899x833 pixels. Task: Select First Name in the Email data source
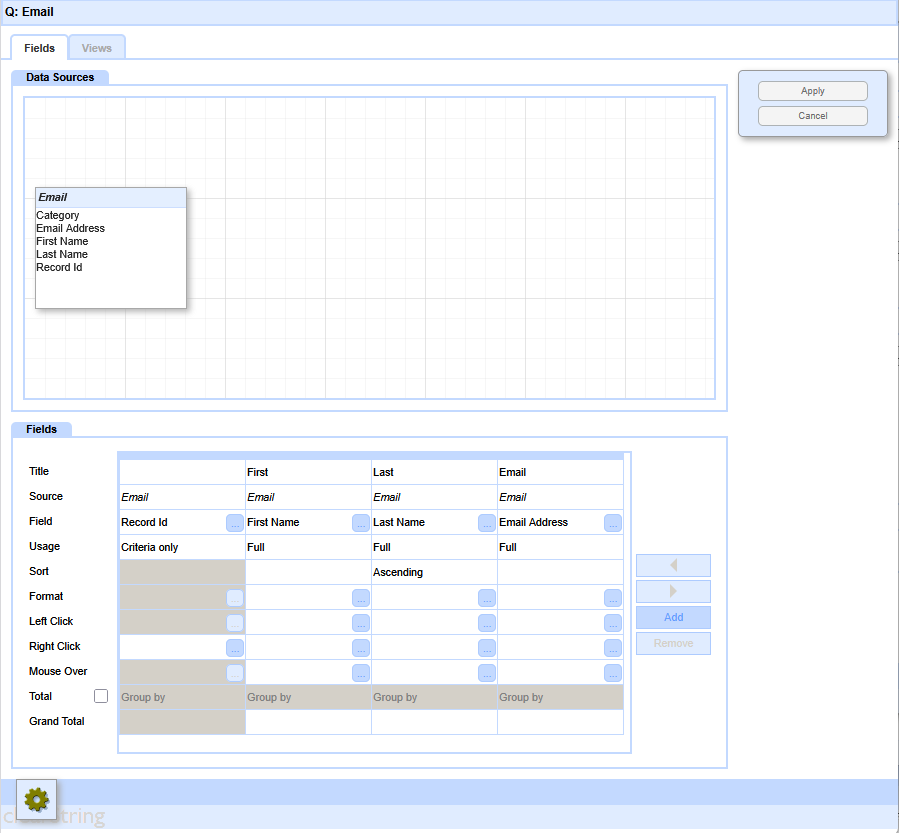coord(62,241)
